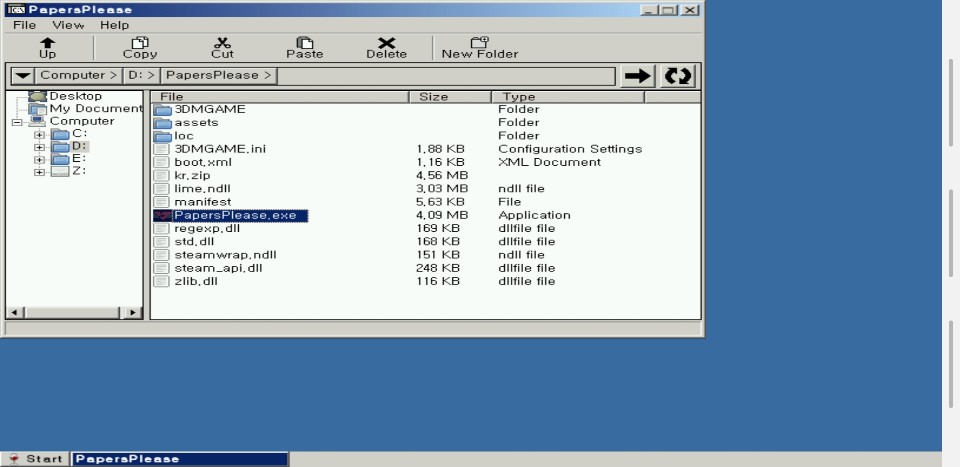This screenshot has height=467, width=960.
Task: Click the regexp.dll file icon
Action: click(161, 228)
